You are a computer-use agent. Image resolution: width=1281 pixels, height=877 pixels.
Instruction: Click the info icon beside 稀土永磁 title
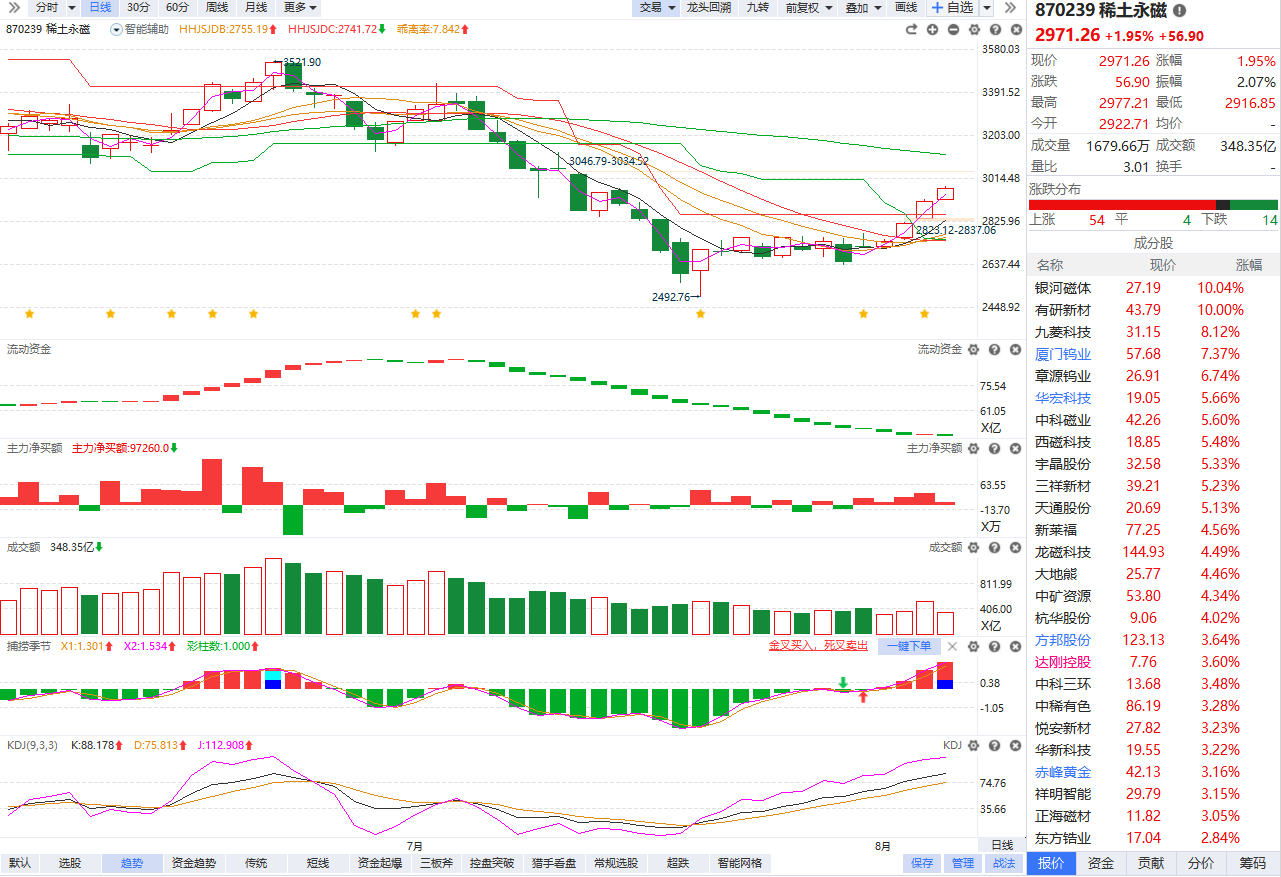[x=1179, y=10]
